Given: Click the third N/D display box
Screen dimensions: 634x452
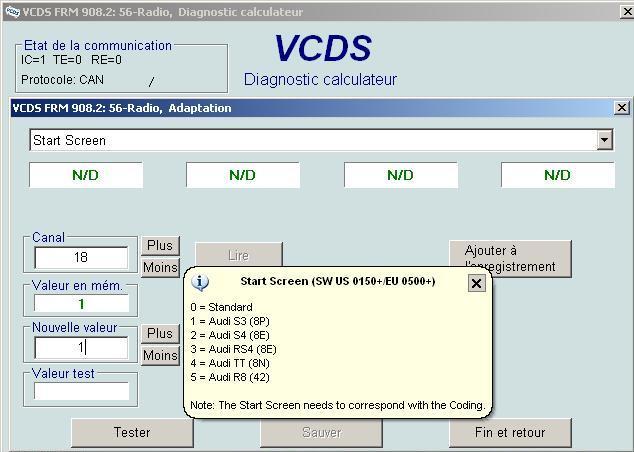Looking at the screenshot, I should tap(400, 175).
